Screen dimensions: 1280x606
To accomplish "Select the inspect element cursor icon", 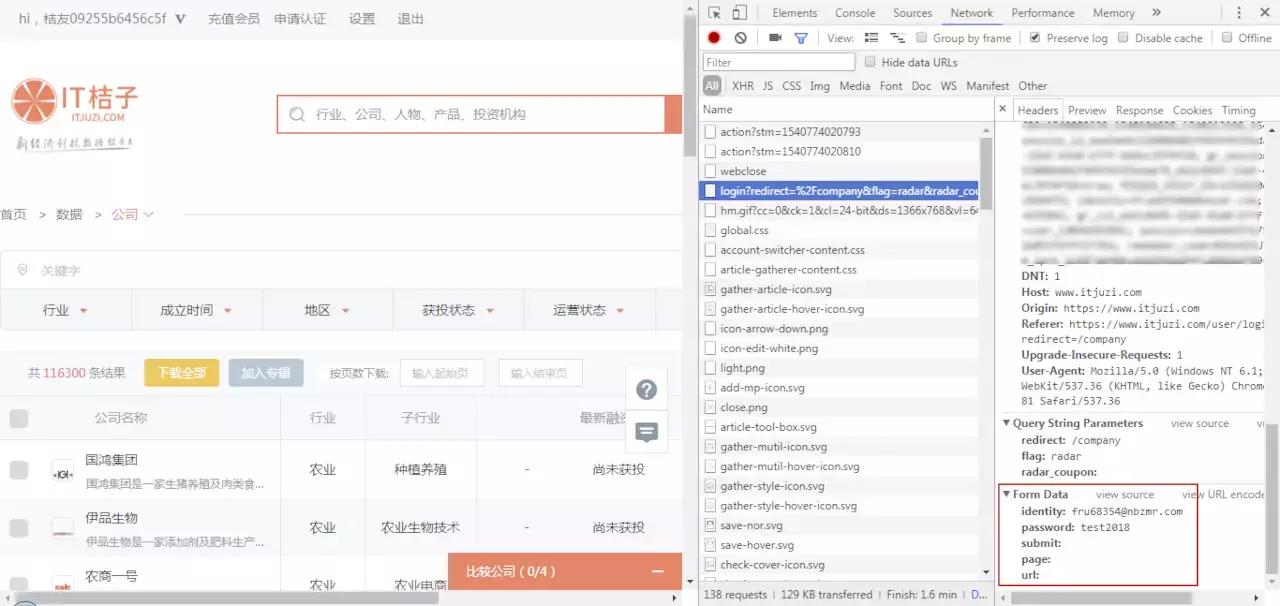I will point(715,13).
